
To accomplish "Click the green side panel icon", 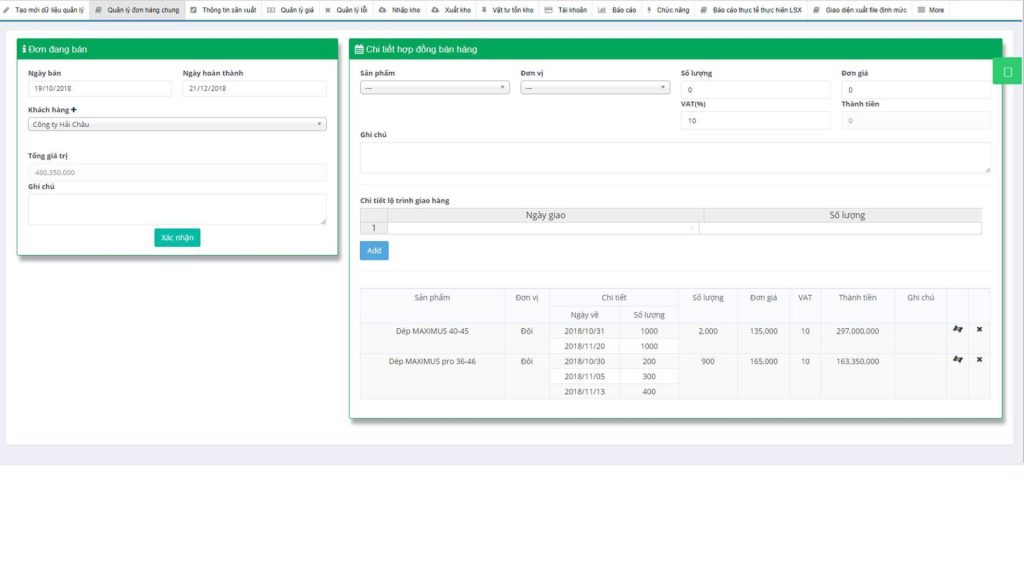I will click(x=1008, y=72).
